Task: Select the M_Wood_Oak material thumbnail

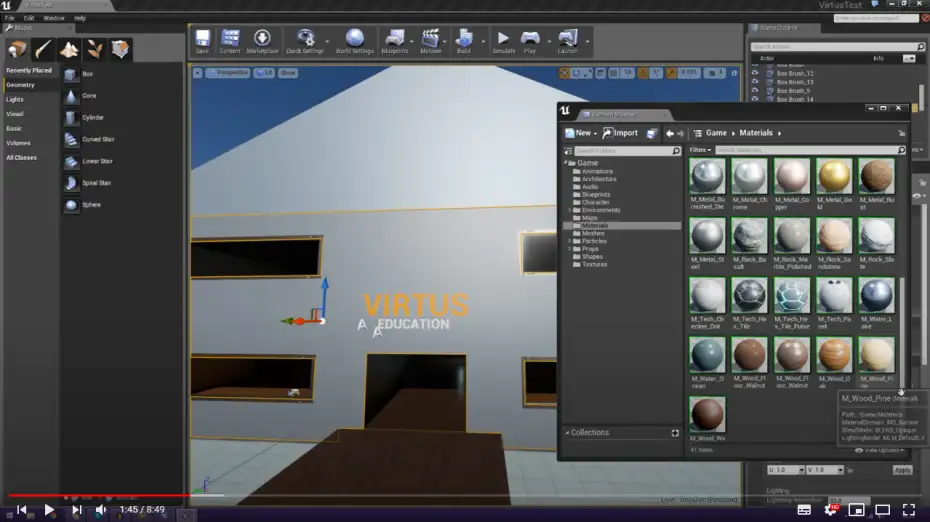Action: [x=834, y=355]
